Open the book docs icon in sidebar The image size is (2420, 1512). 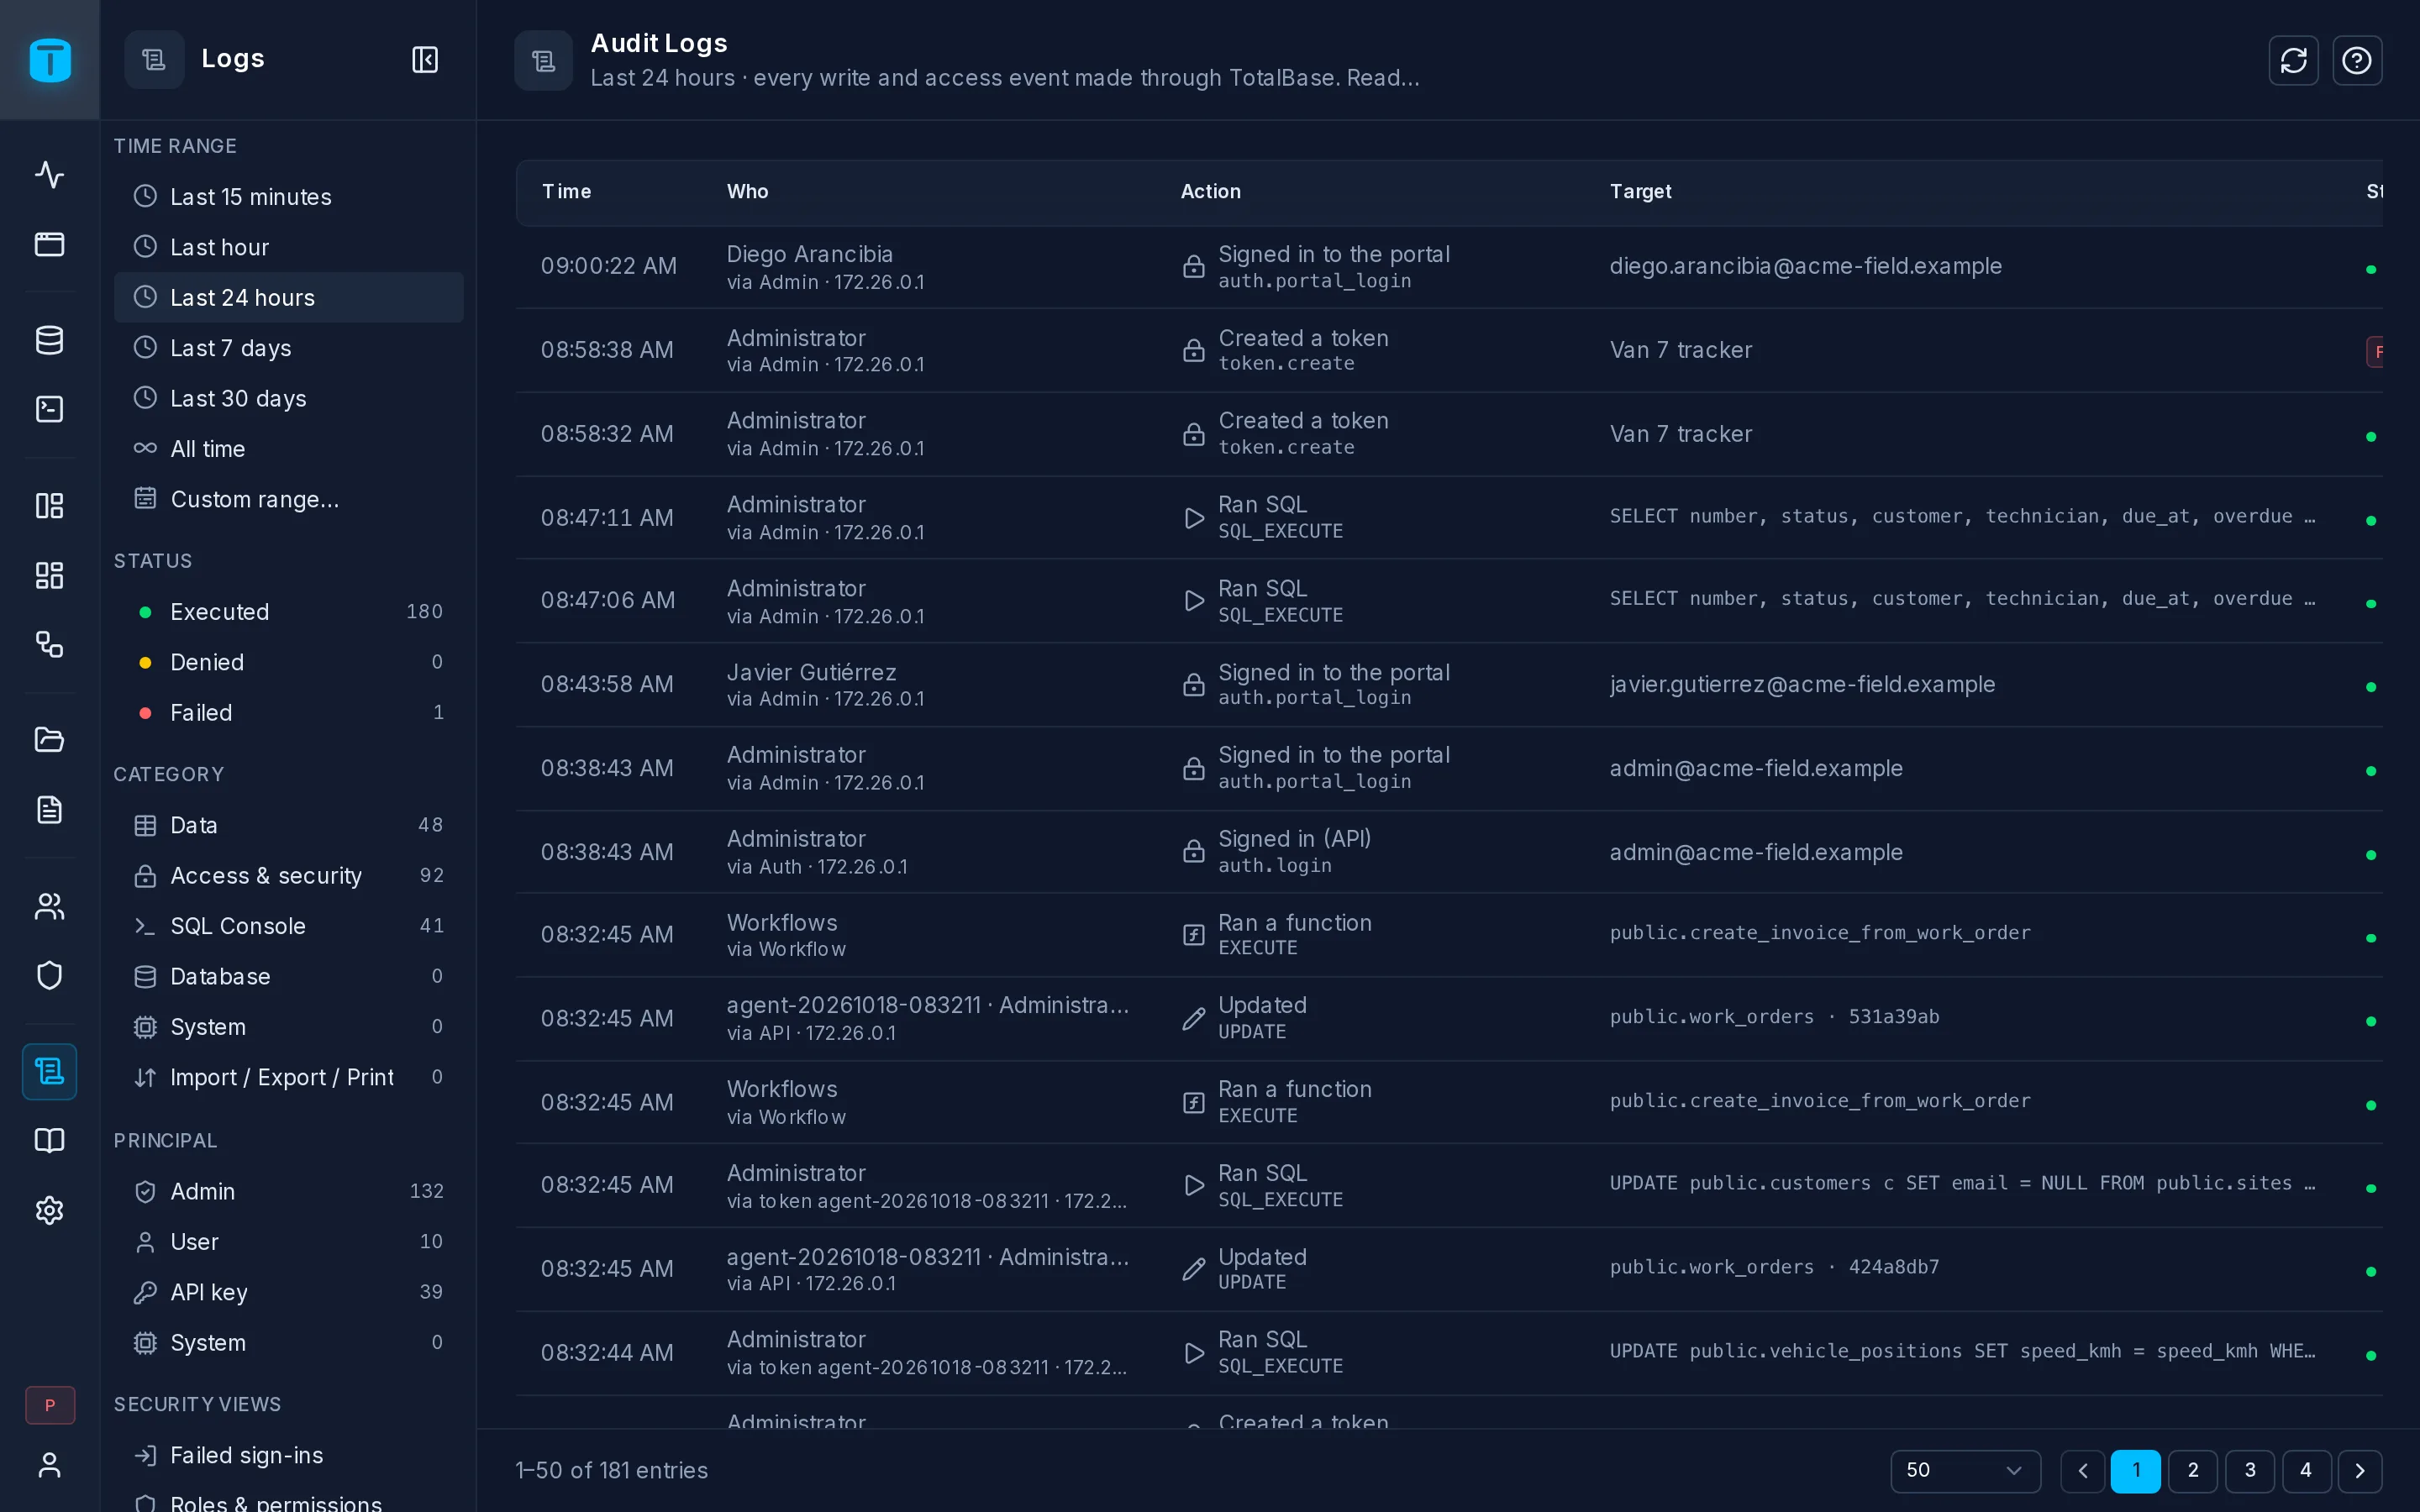49,1141
